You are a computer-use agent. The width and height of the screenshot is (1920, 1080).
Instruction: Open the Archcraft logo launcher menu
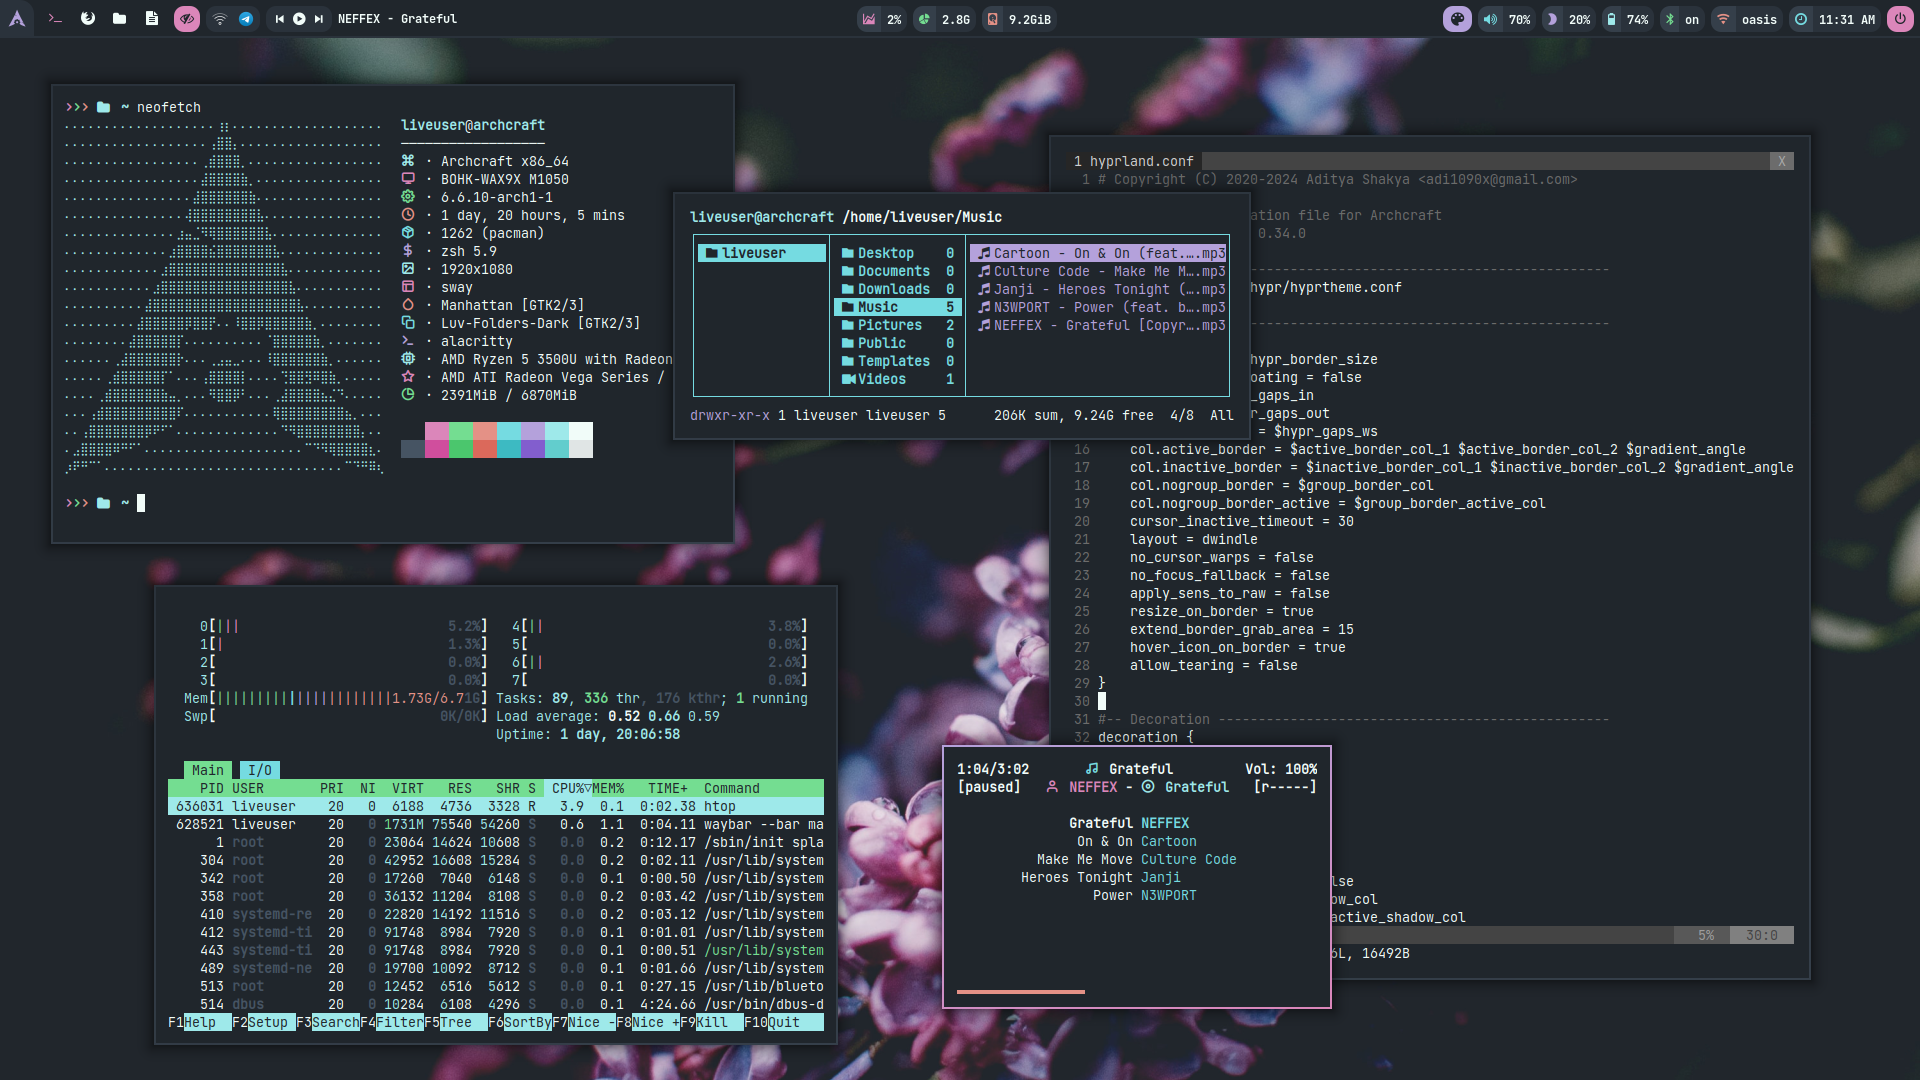pos(17,19)
